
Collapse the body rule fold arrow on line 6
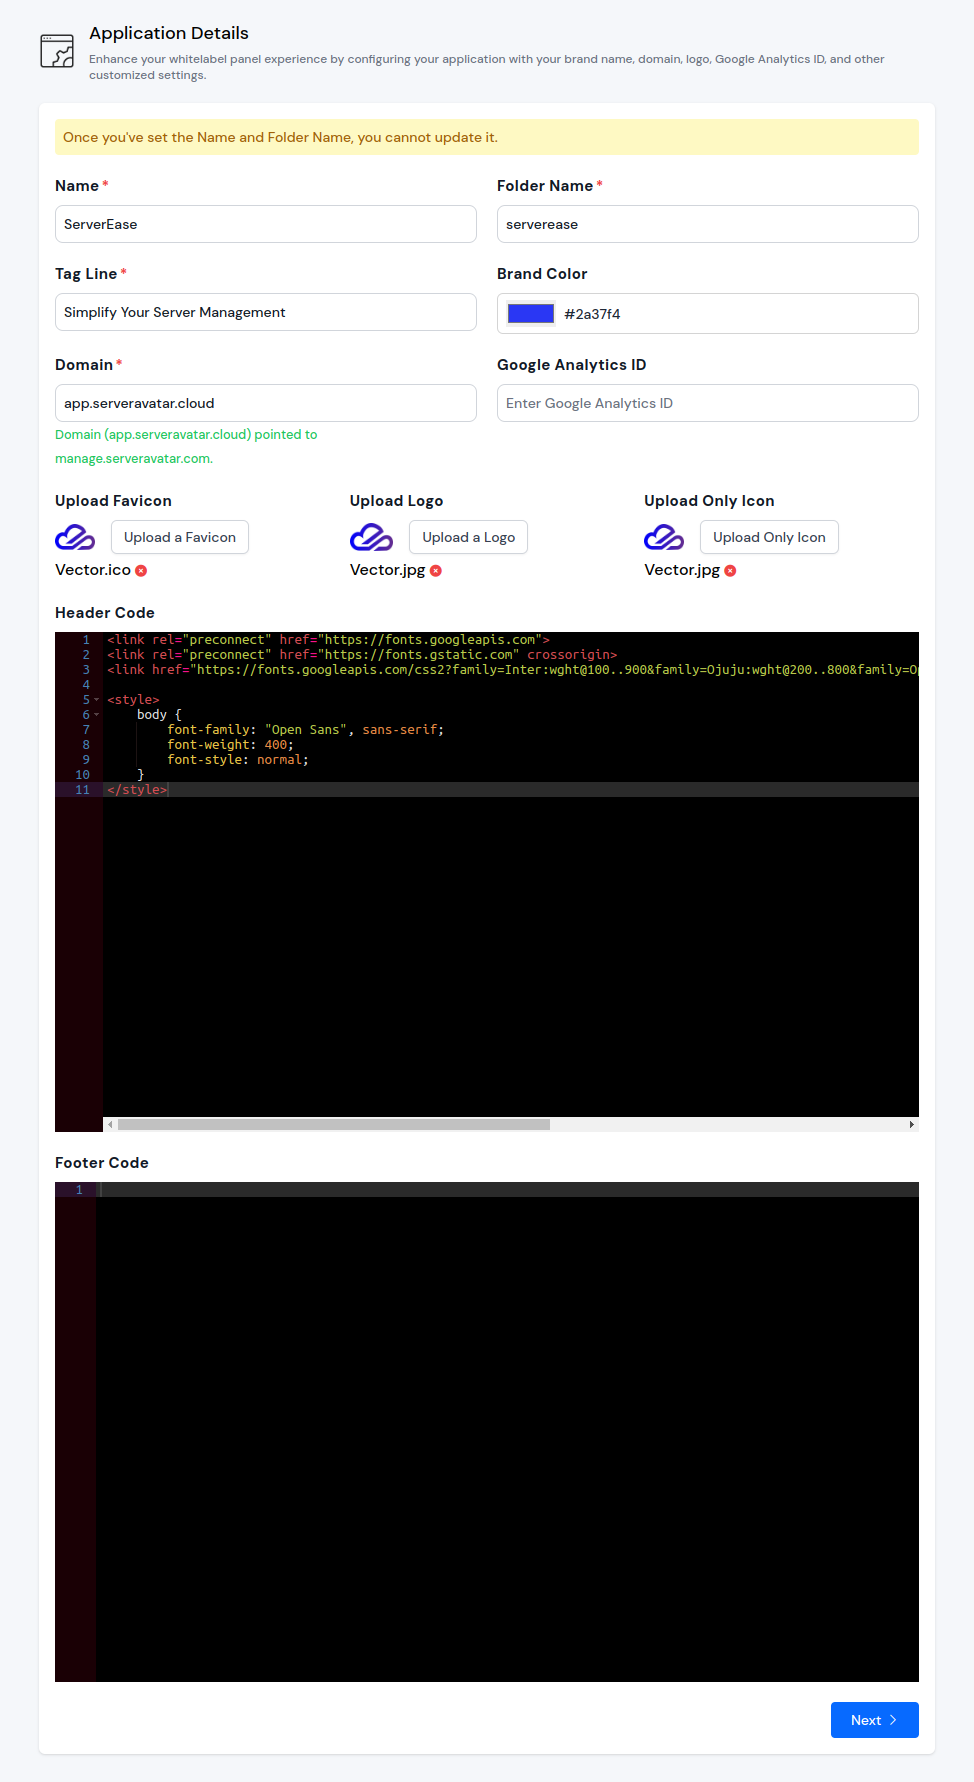click(97, 715)
